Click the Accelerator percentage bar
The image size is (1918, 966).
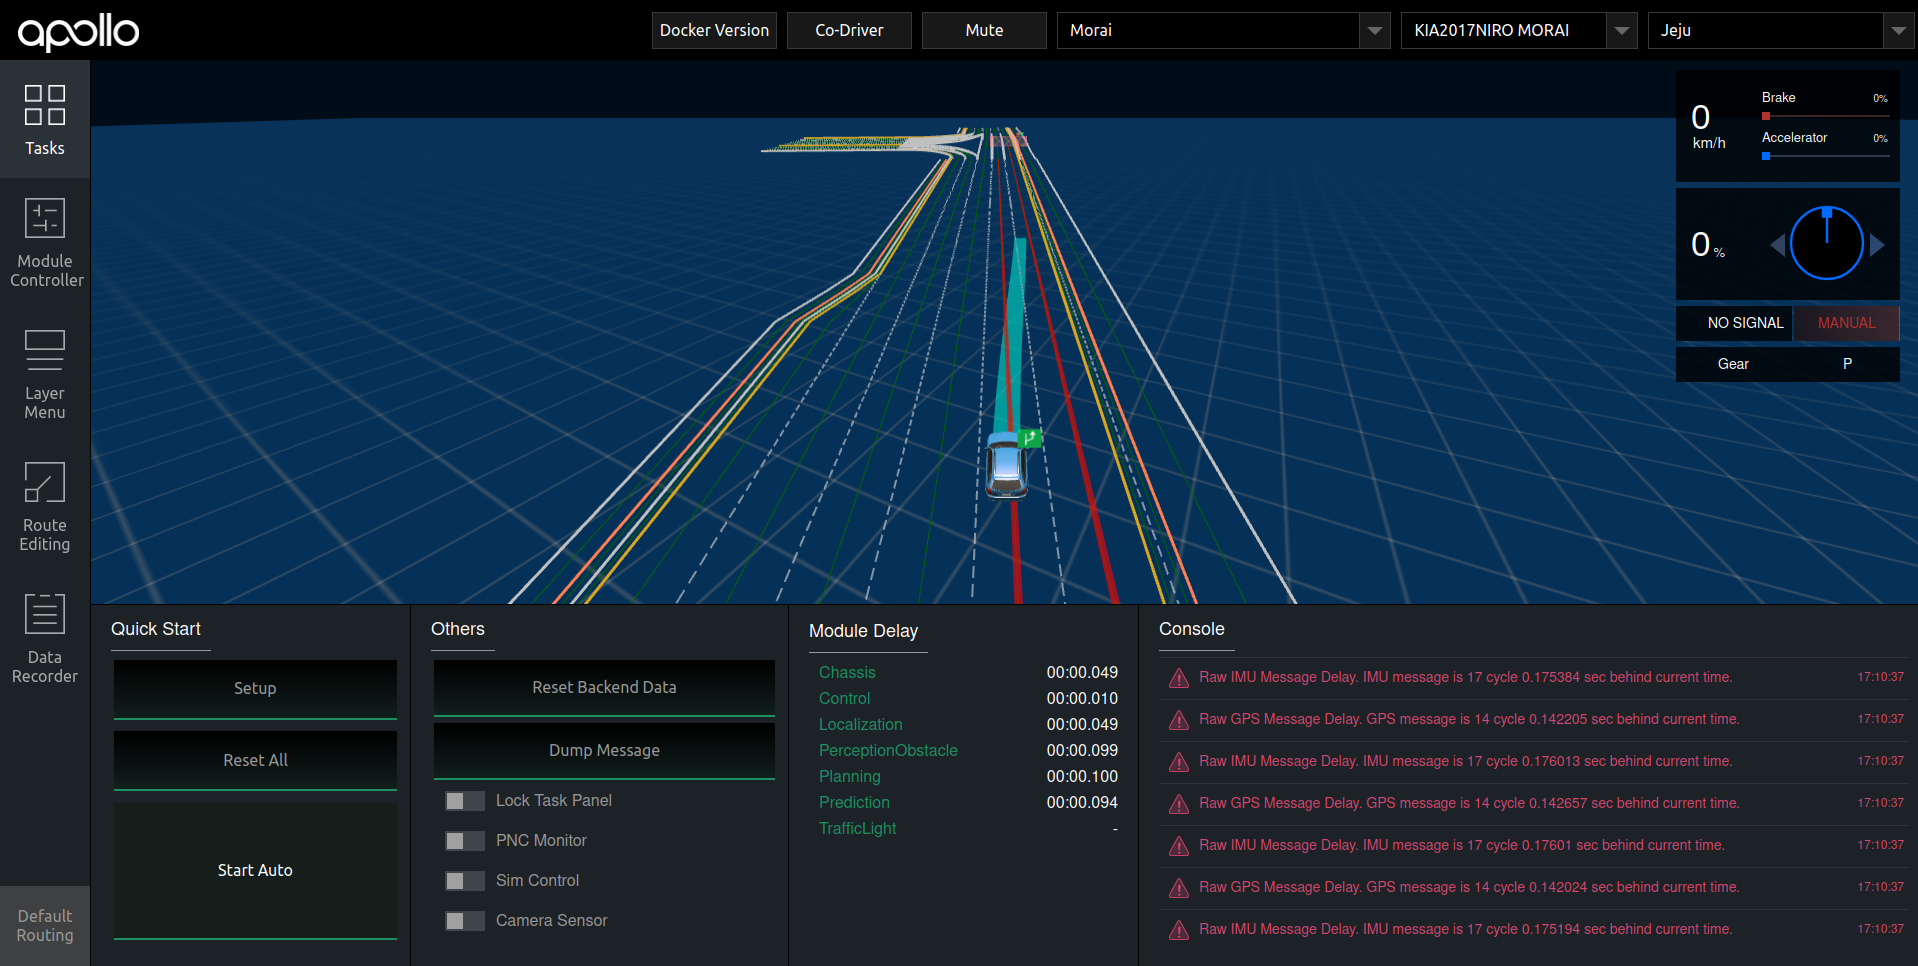pos(1825,156)
